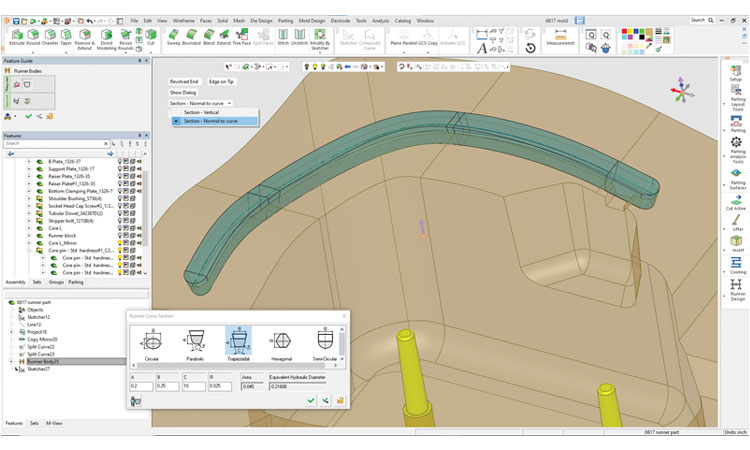Switch to the M-View tab

[54, 423]
